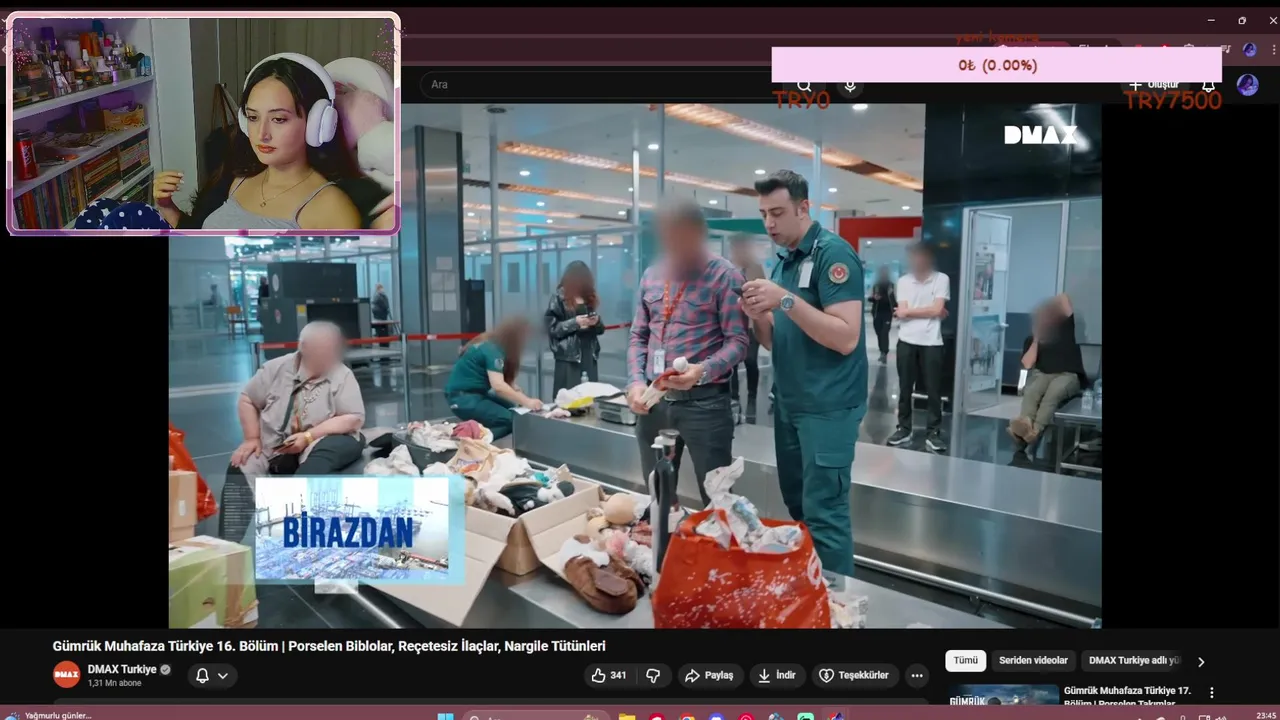Click the video player to pause
The image size is (1280, 720).
(x=635, y=365)
